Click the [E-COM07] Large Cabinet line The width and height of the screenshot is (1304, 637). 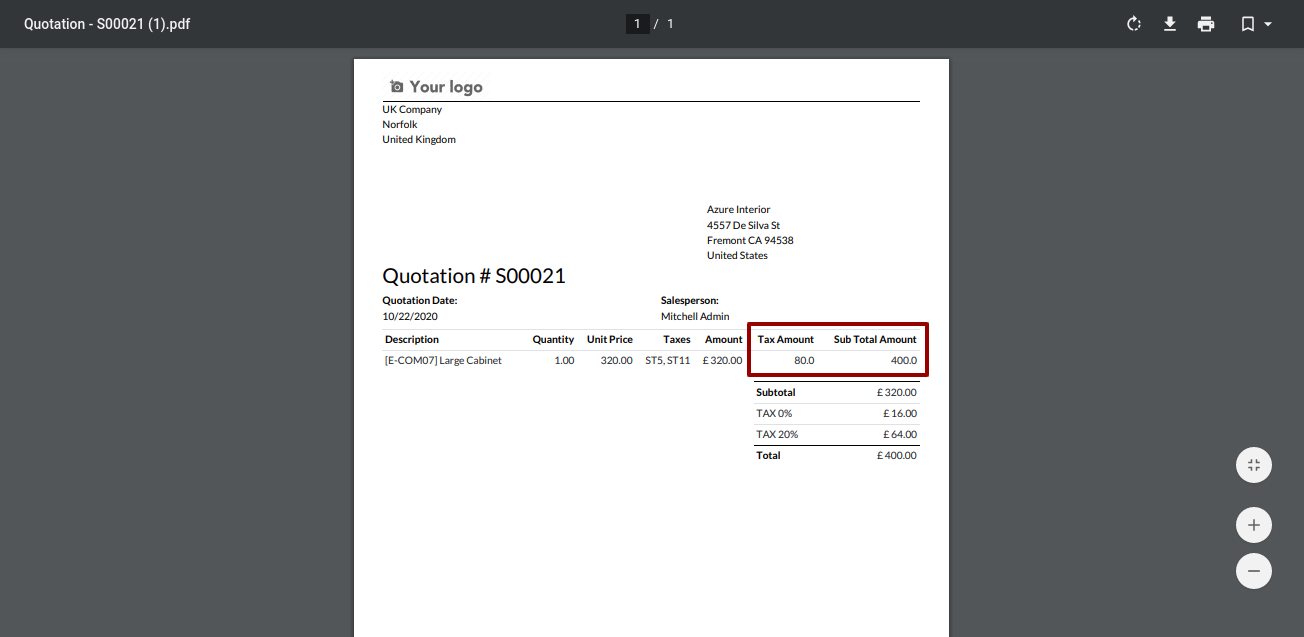443,361
